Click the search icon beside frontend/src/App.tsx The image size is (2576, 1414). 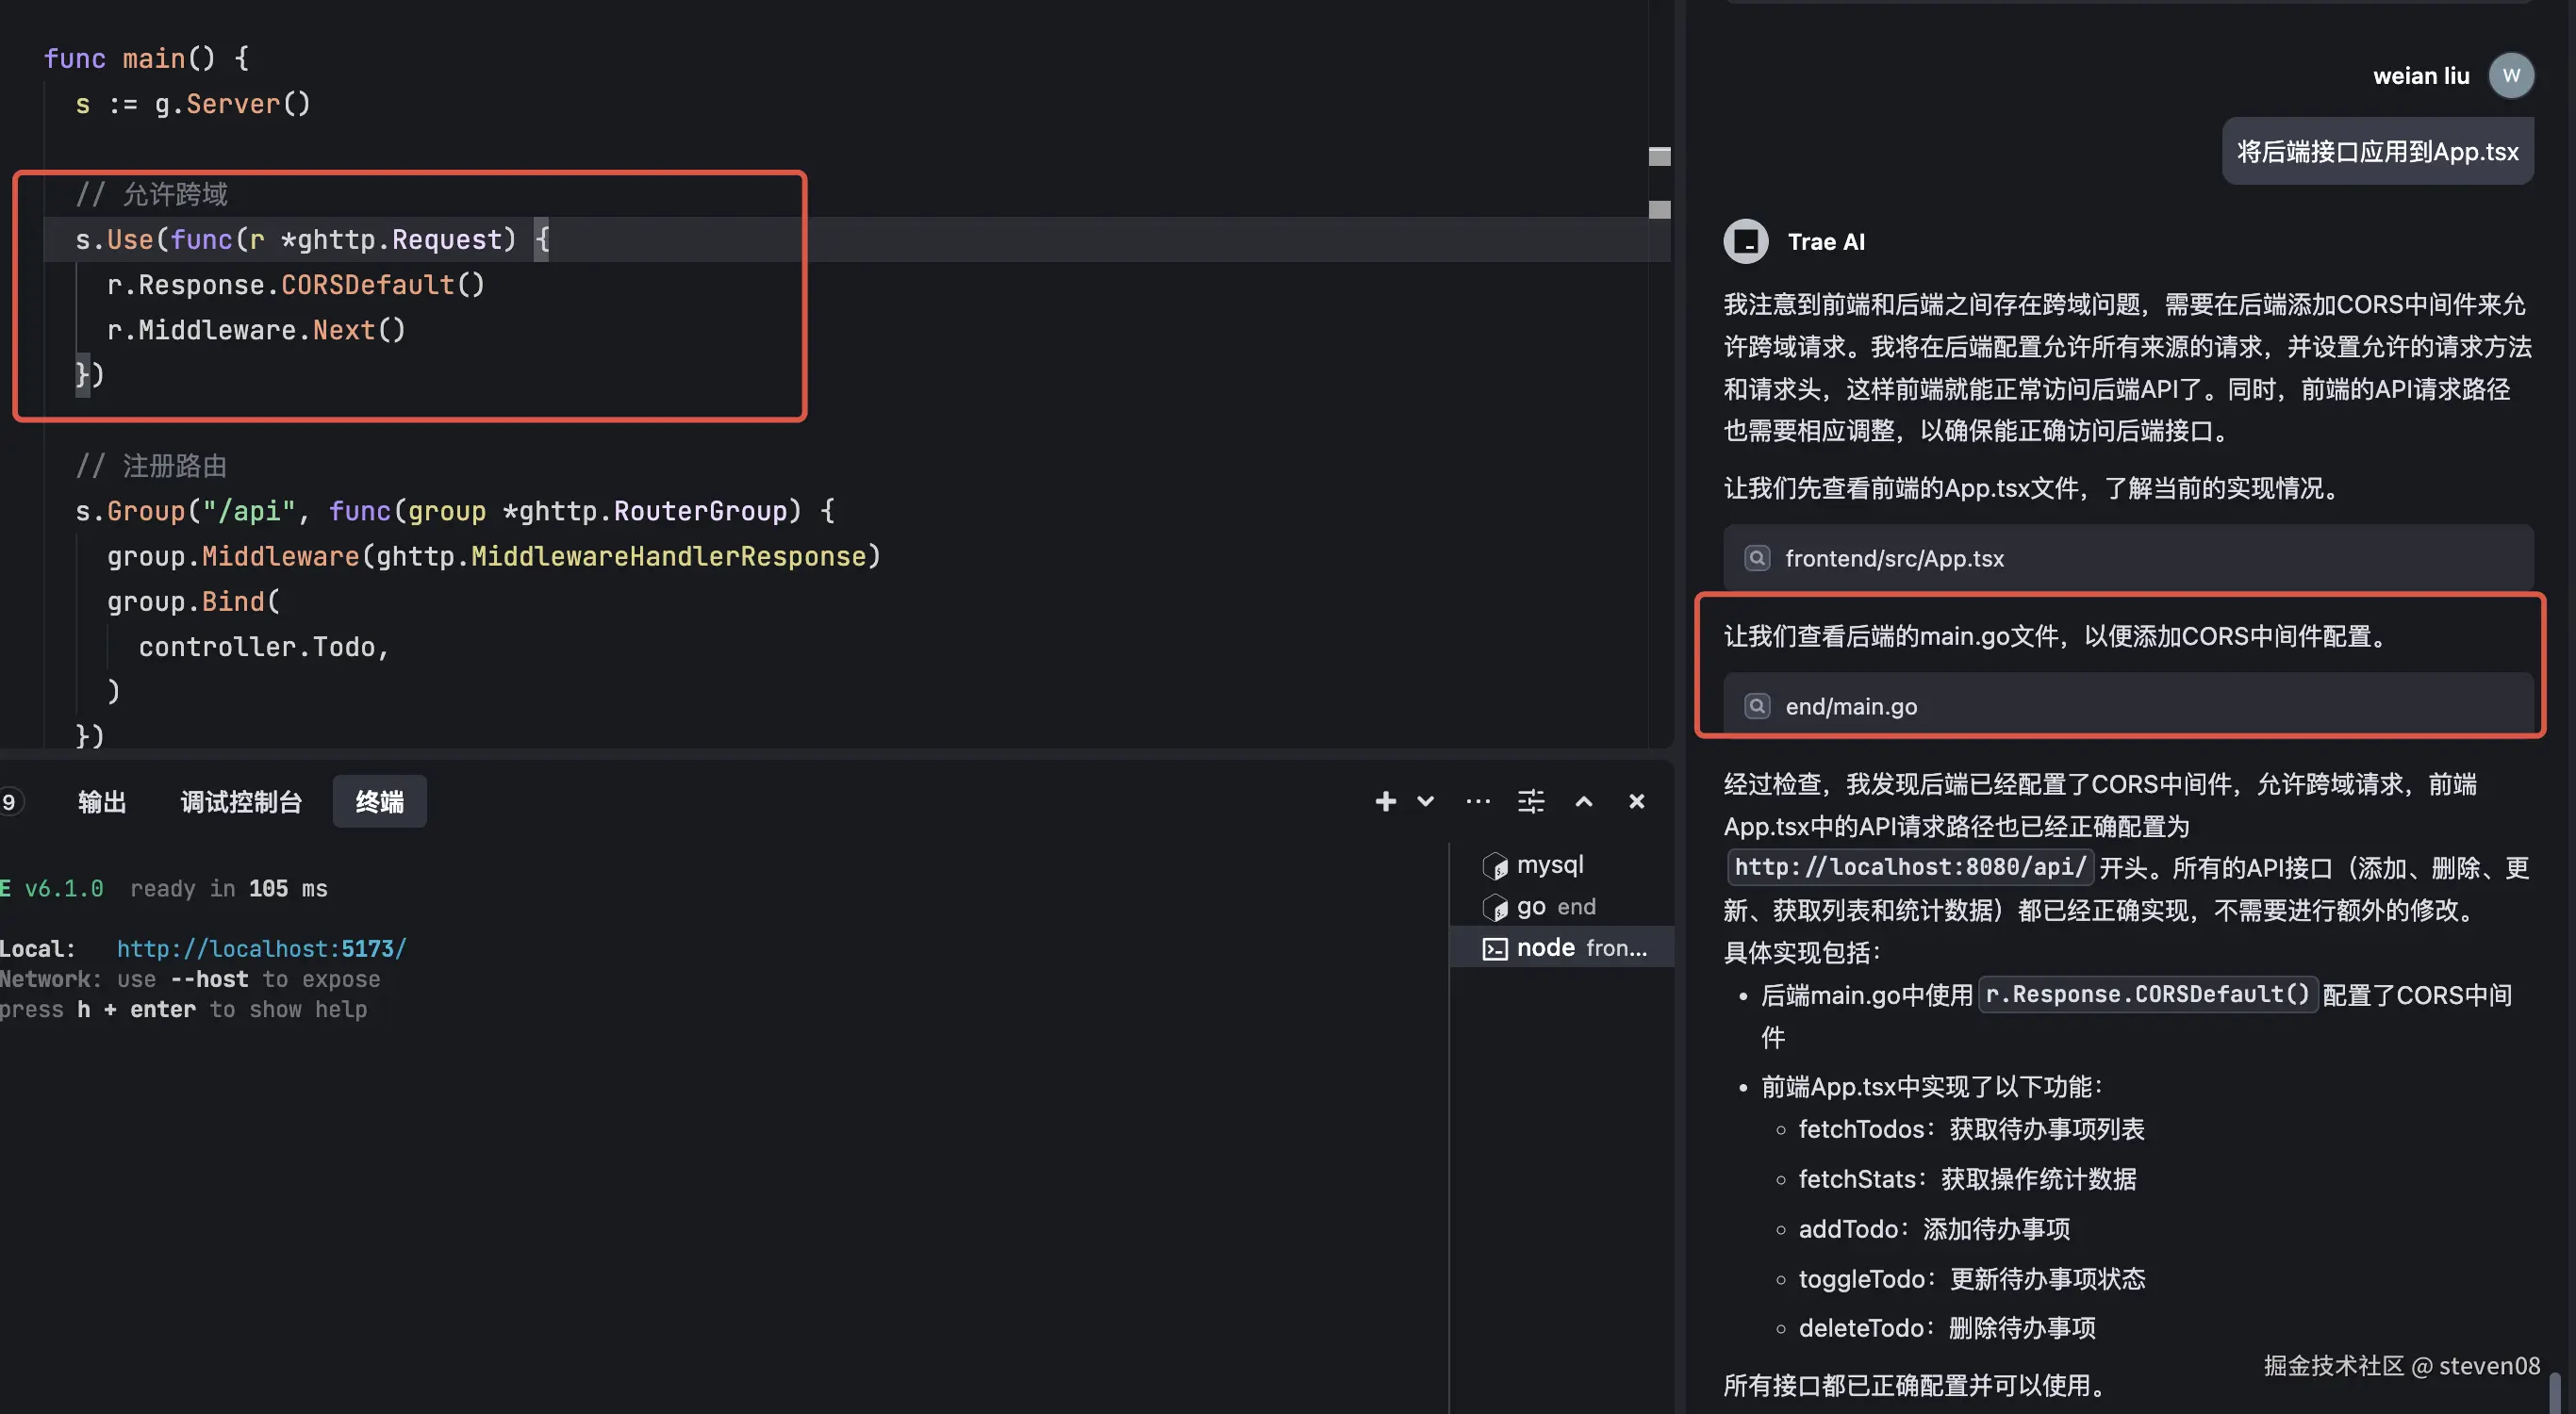point(1757,558)
